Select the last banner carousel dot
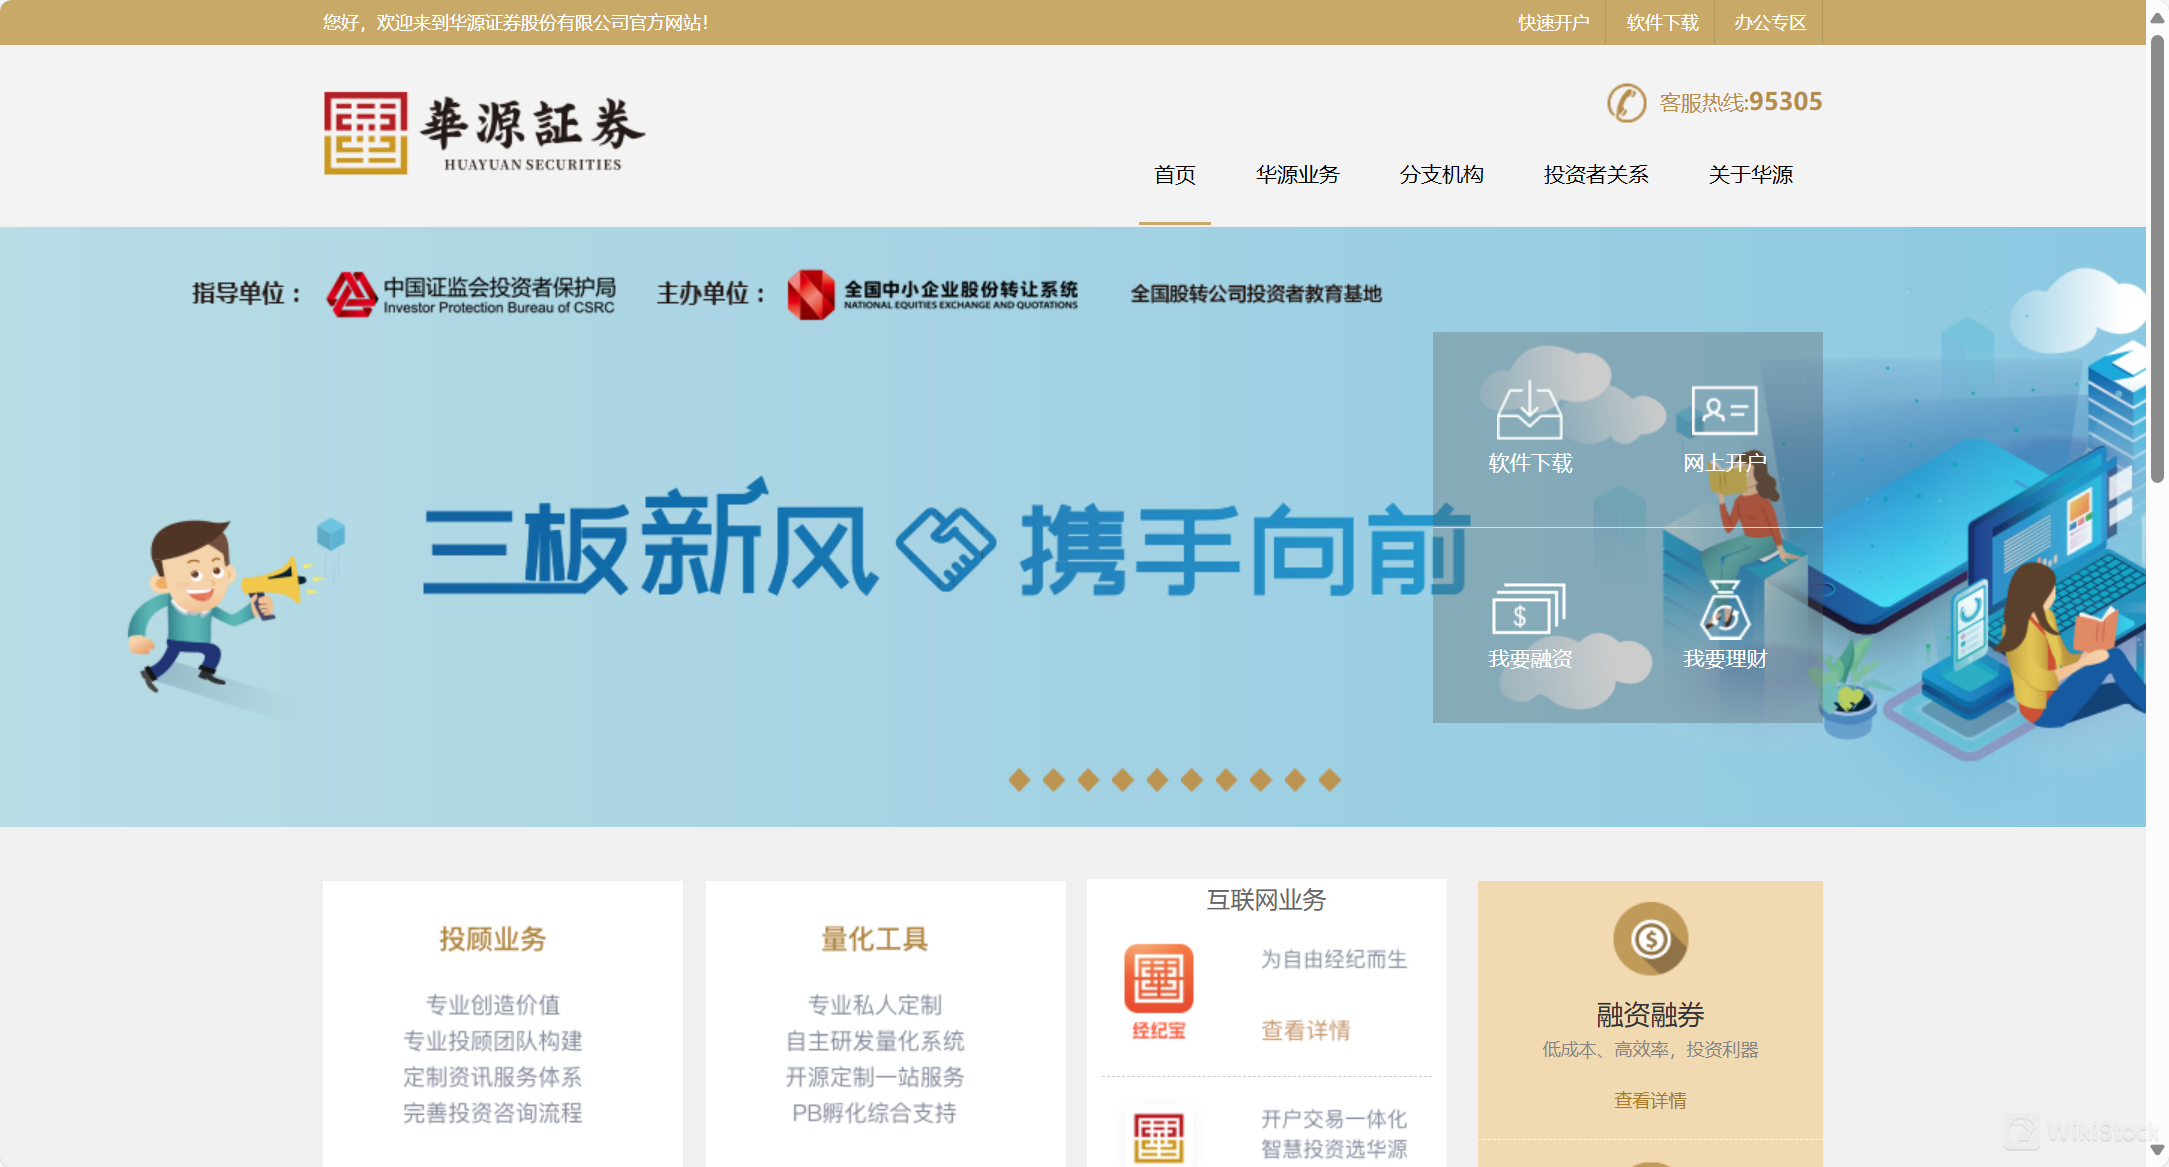 tap(1330, 780)
